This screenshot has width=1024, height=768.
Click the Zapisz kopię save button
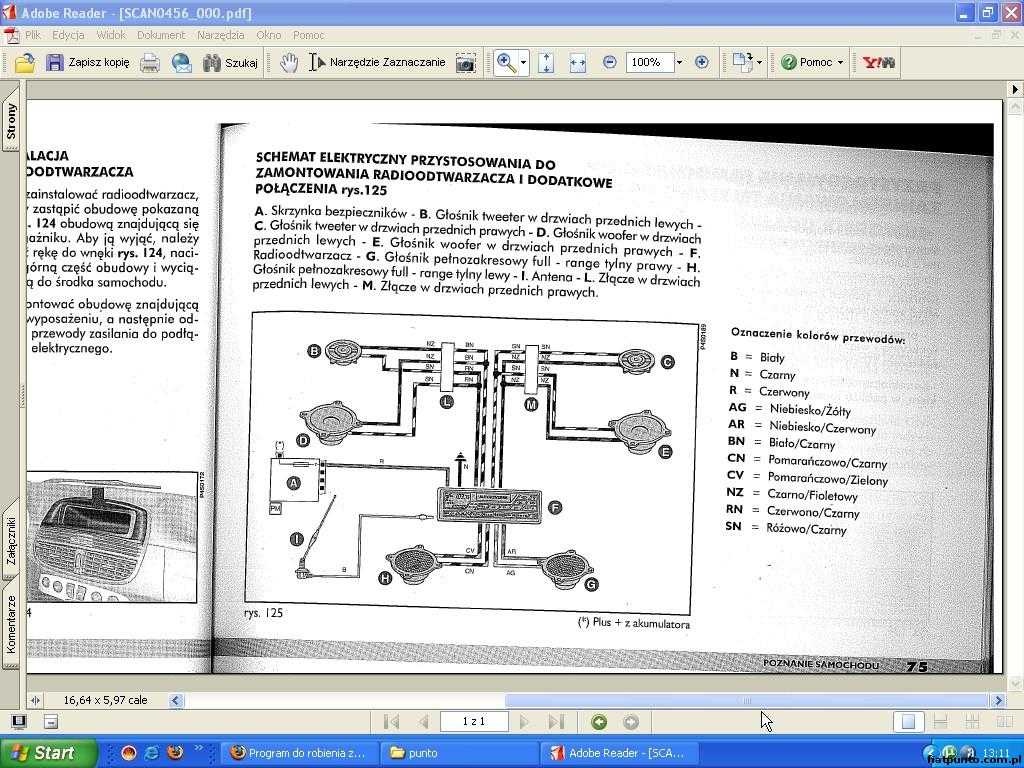click(88, 63)
